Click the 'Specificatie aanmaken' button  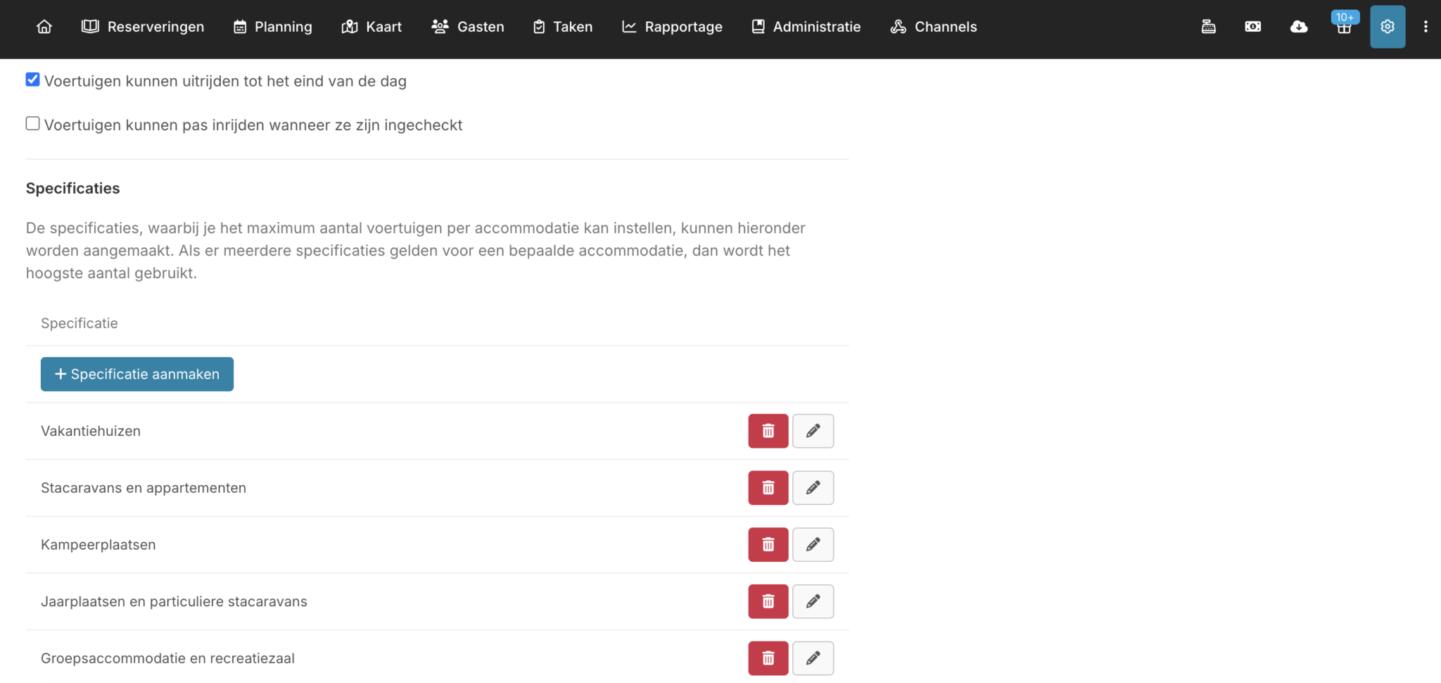point(137,374)
